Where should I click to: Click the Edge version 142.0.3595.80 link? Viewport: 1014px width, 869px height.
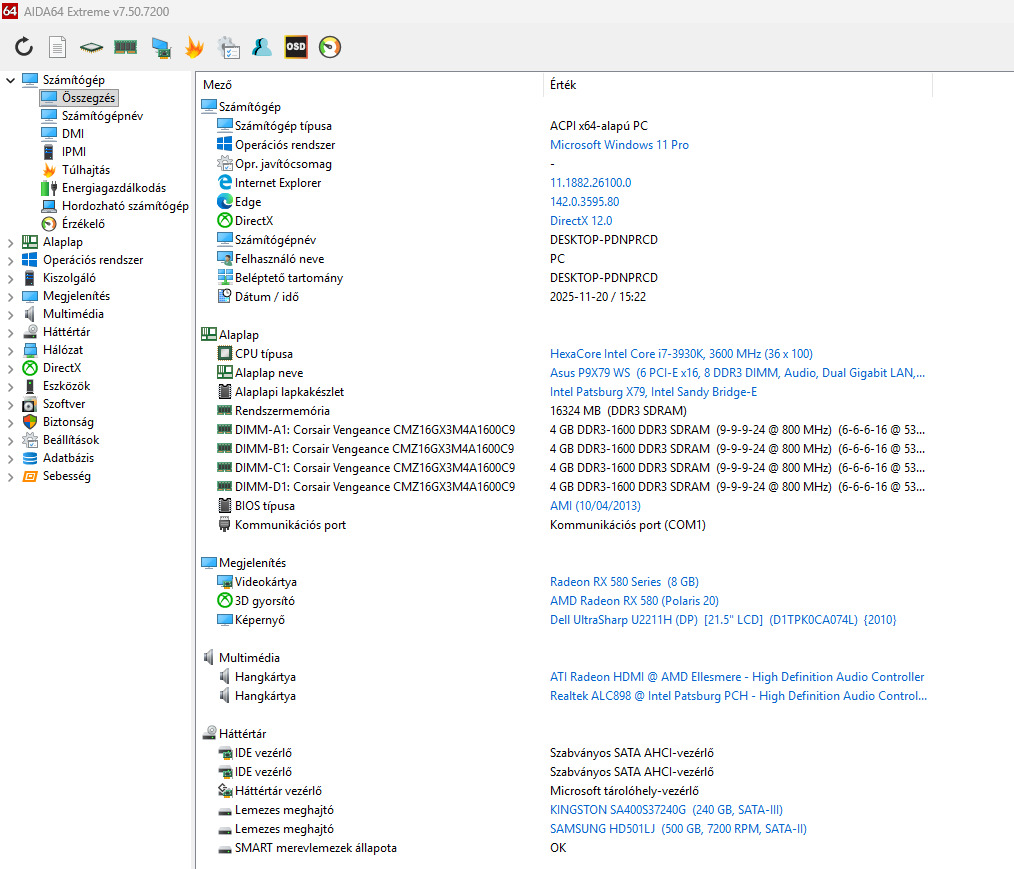[x=585, y=202]
